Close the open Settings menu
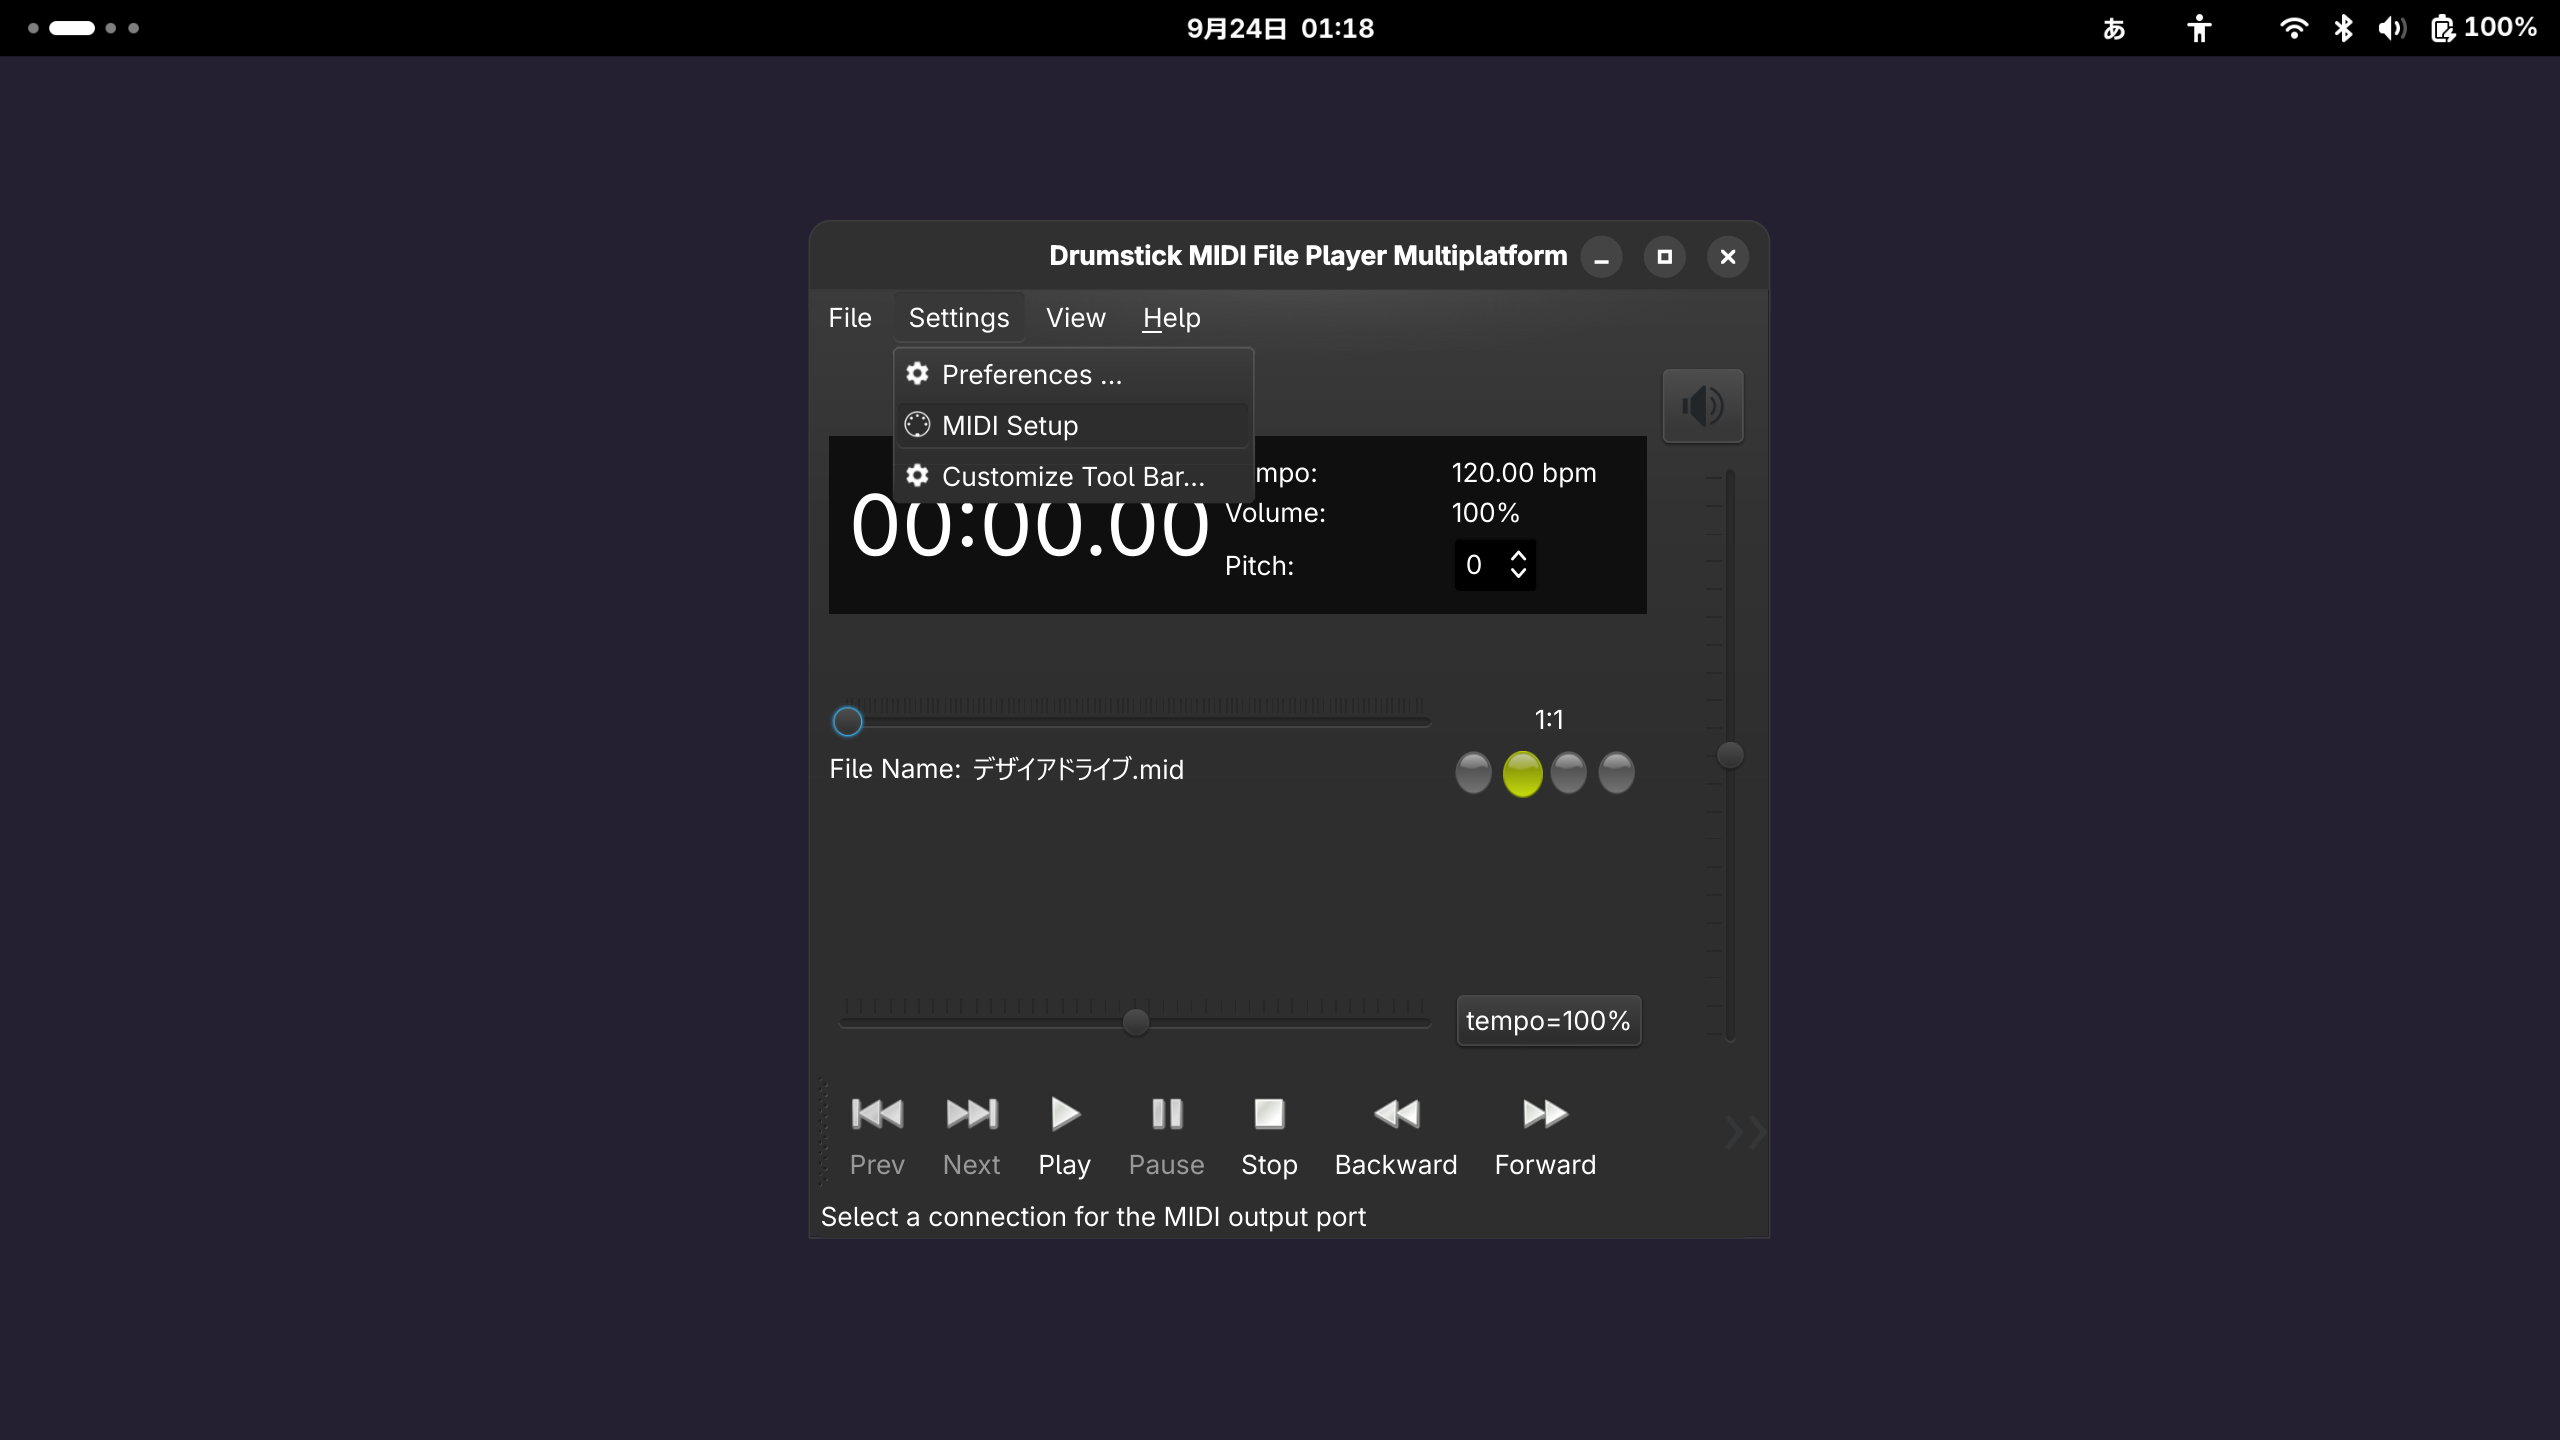Screen dimensions: 2560x1440 point(959,318)
